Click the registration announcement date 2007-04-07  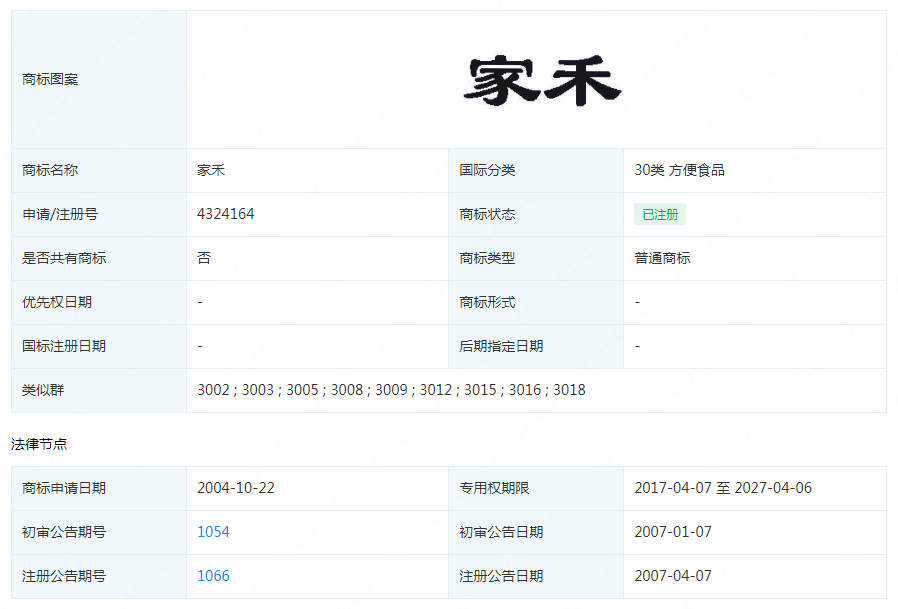[x=673, y=576]
